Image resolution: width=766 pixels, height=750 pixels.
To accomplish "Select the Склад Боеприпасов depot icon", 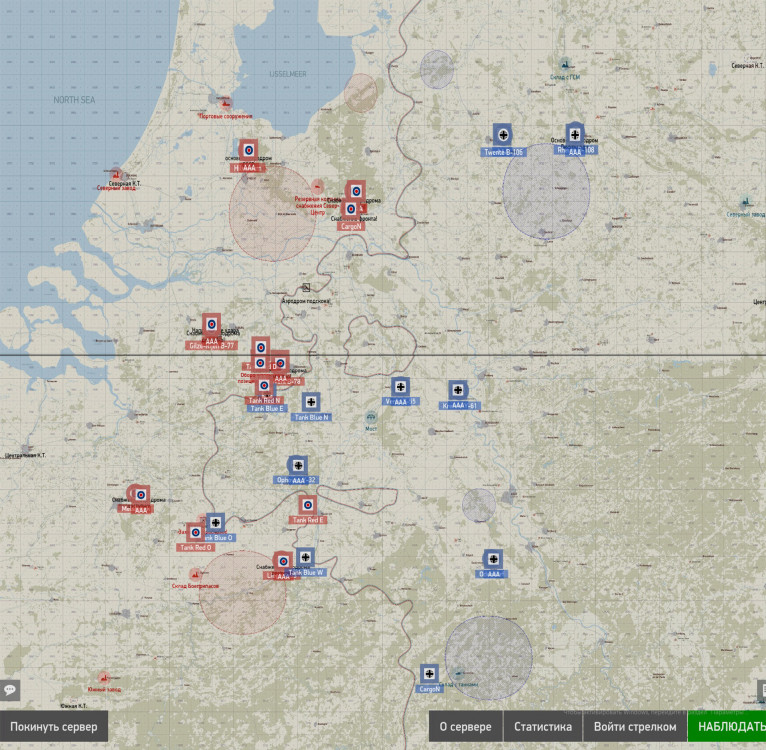I will coord(195,574).
